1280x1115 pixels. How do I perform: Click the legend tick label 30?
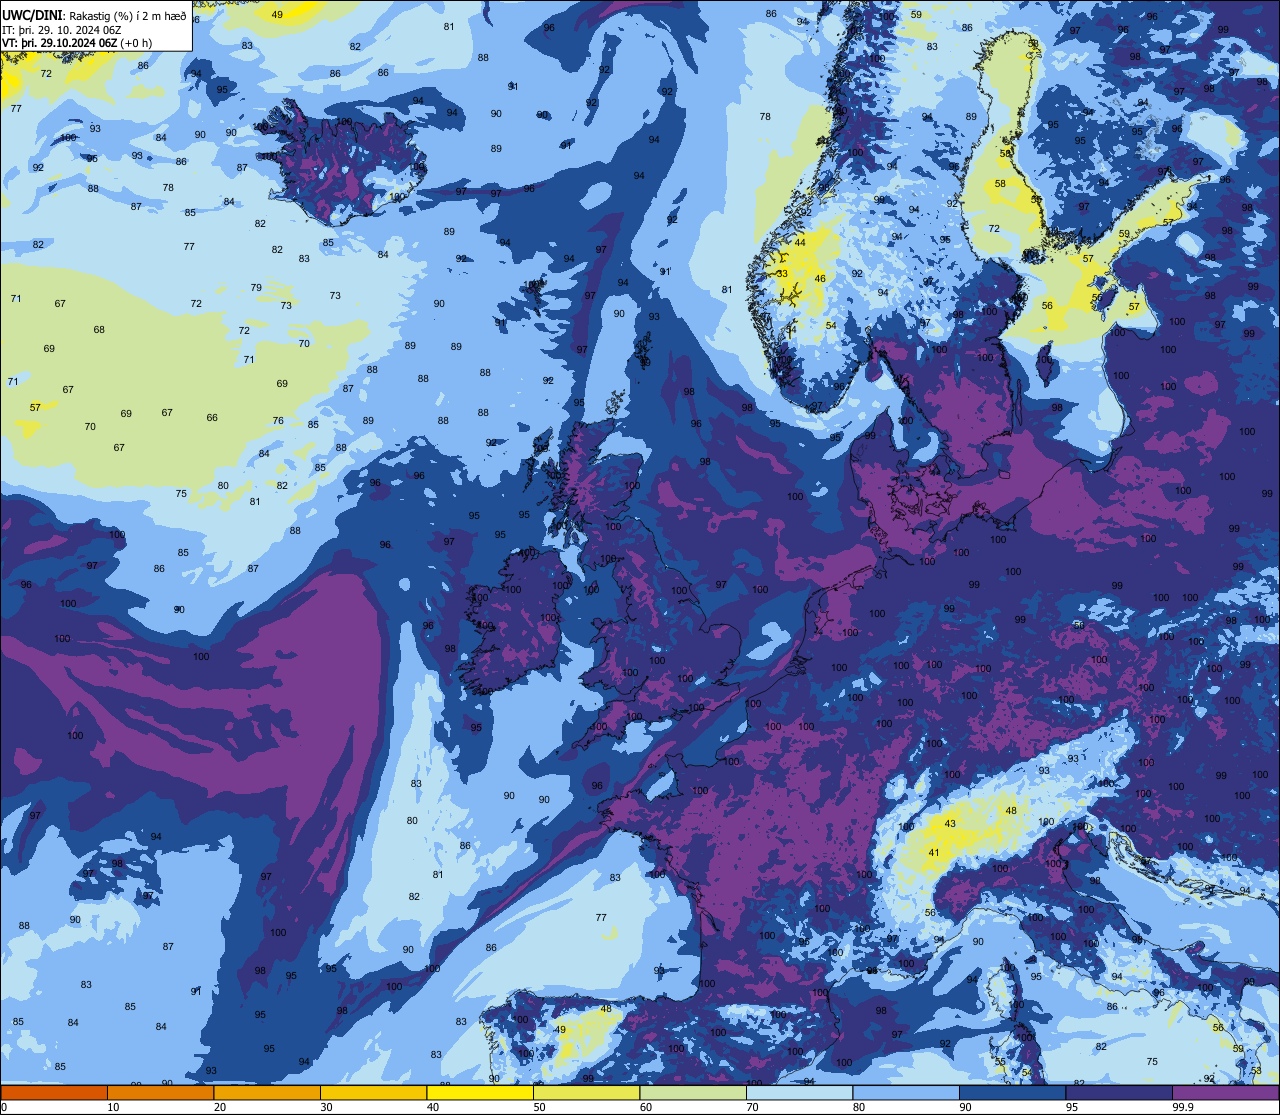[x=326, y=1107]
